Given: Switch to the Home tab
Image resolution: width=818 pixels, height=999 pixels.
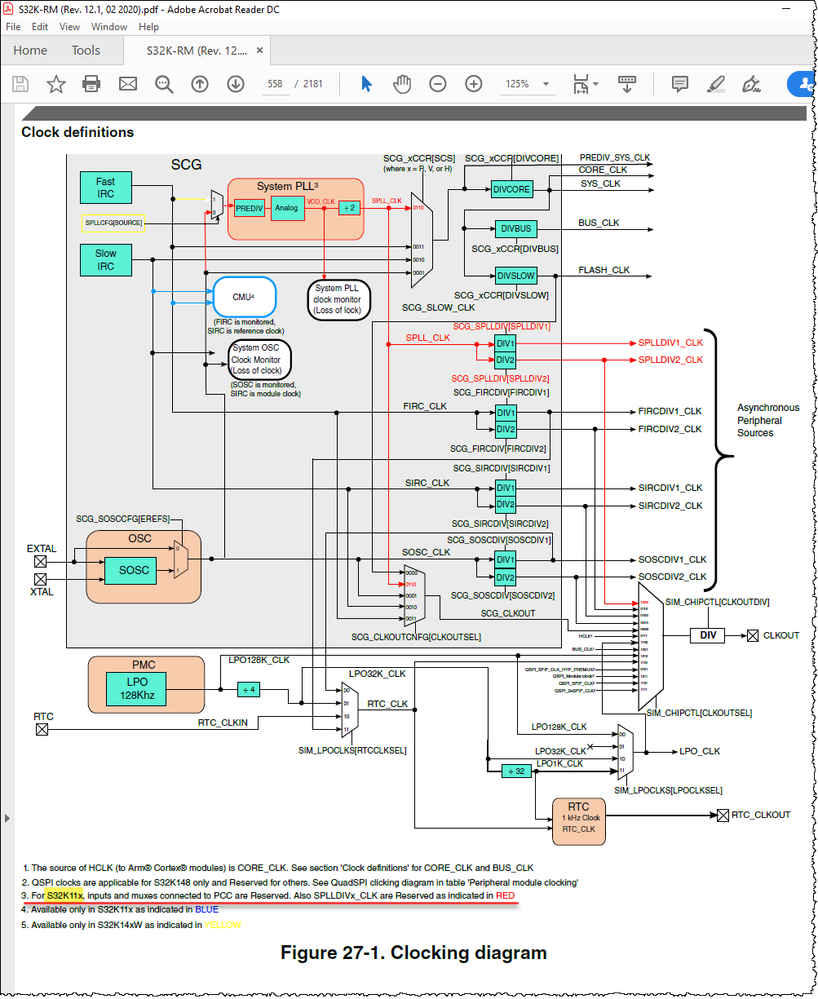Looking at the screenshot, I should point(30,50).
